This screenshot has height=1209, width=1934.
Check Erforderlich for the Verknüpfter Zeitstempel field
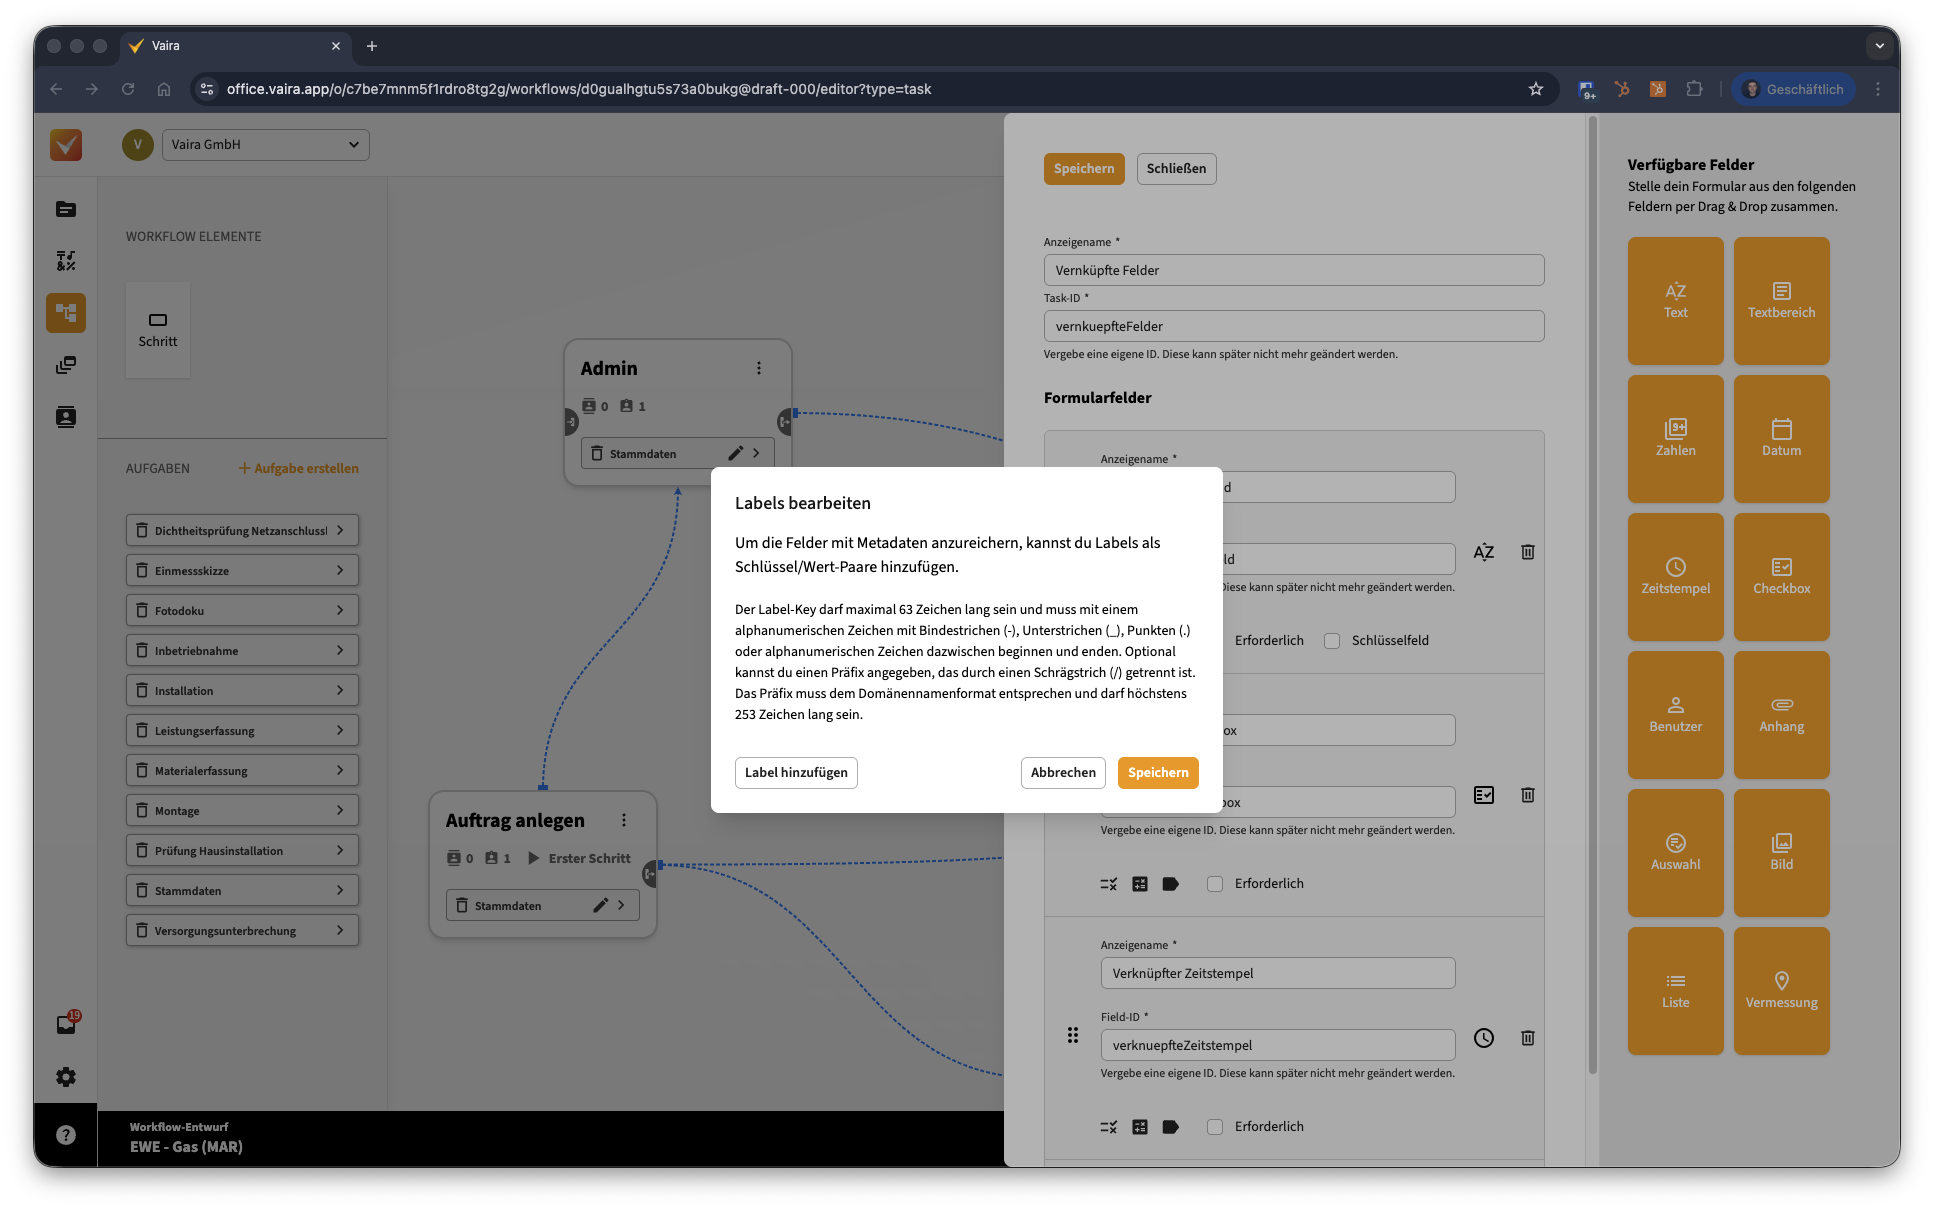click(x=1215, y=1127)
